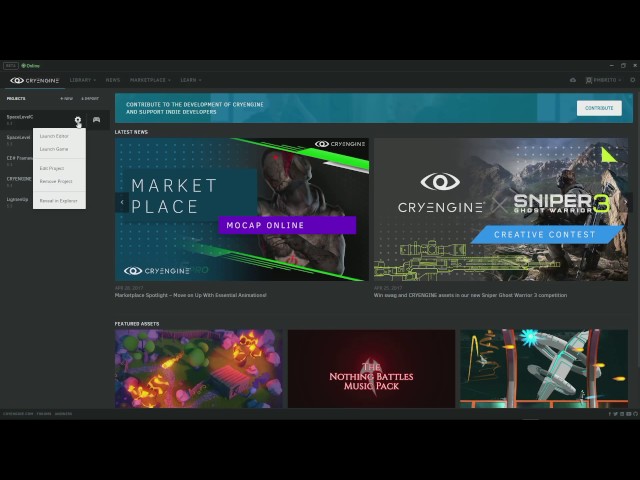This screenshot has height=480, width=640.
Task: Open the Forums footer link
Action: point(44,414)
